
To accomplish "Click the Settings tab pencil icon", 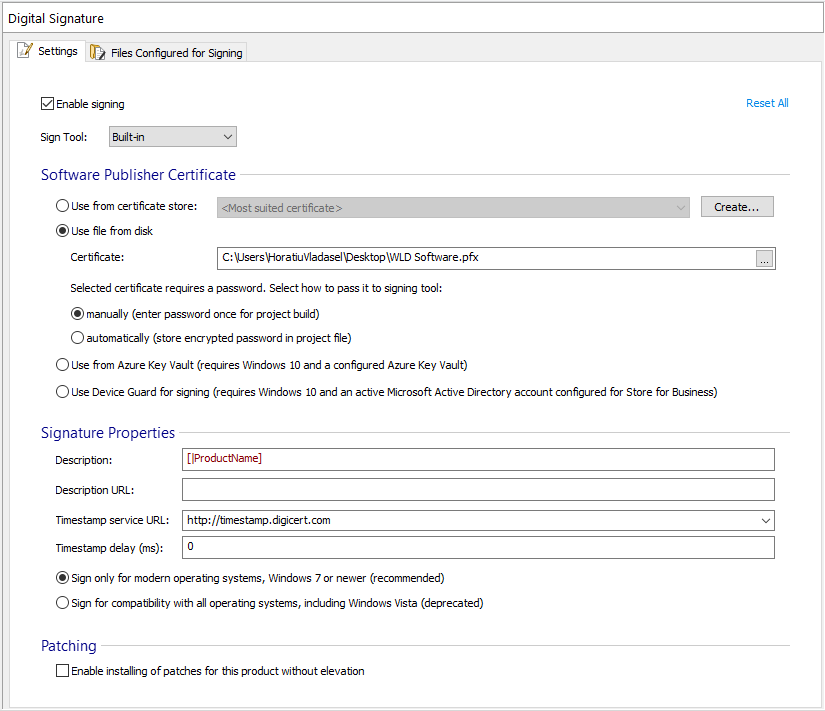I will coord(25,51).
